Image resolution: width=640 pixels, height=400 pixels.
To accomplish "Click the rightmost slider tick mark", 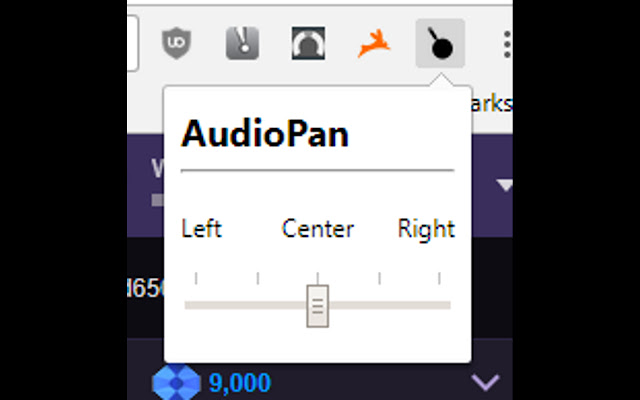I will 439,278.
